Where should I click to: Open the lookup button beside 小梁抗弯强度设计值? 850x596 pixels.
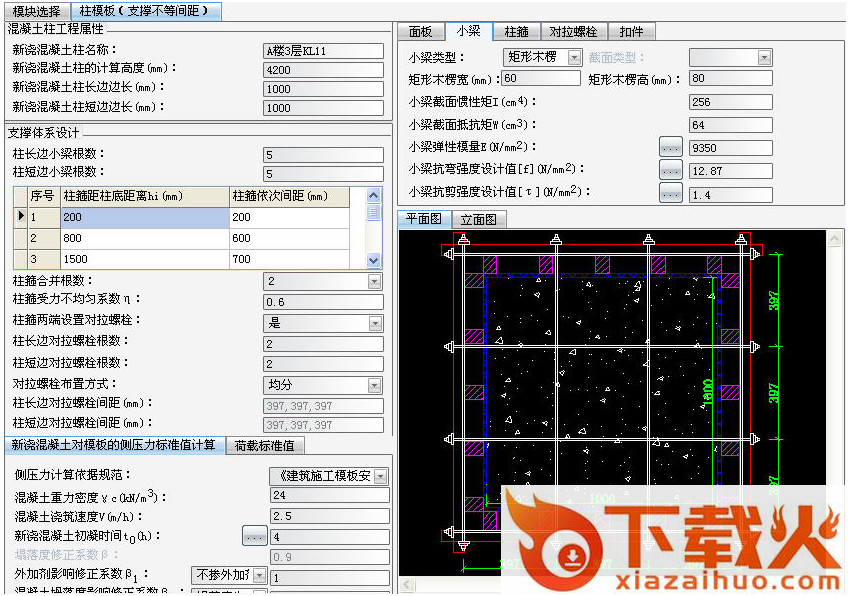(670, 171)
